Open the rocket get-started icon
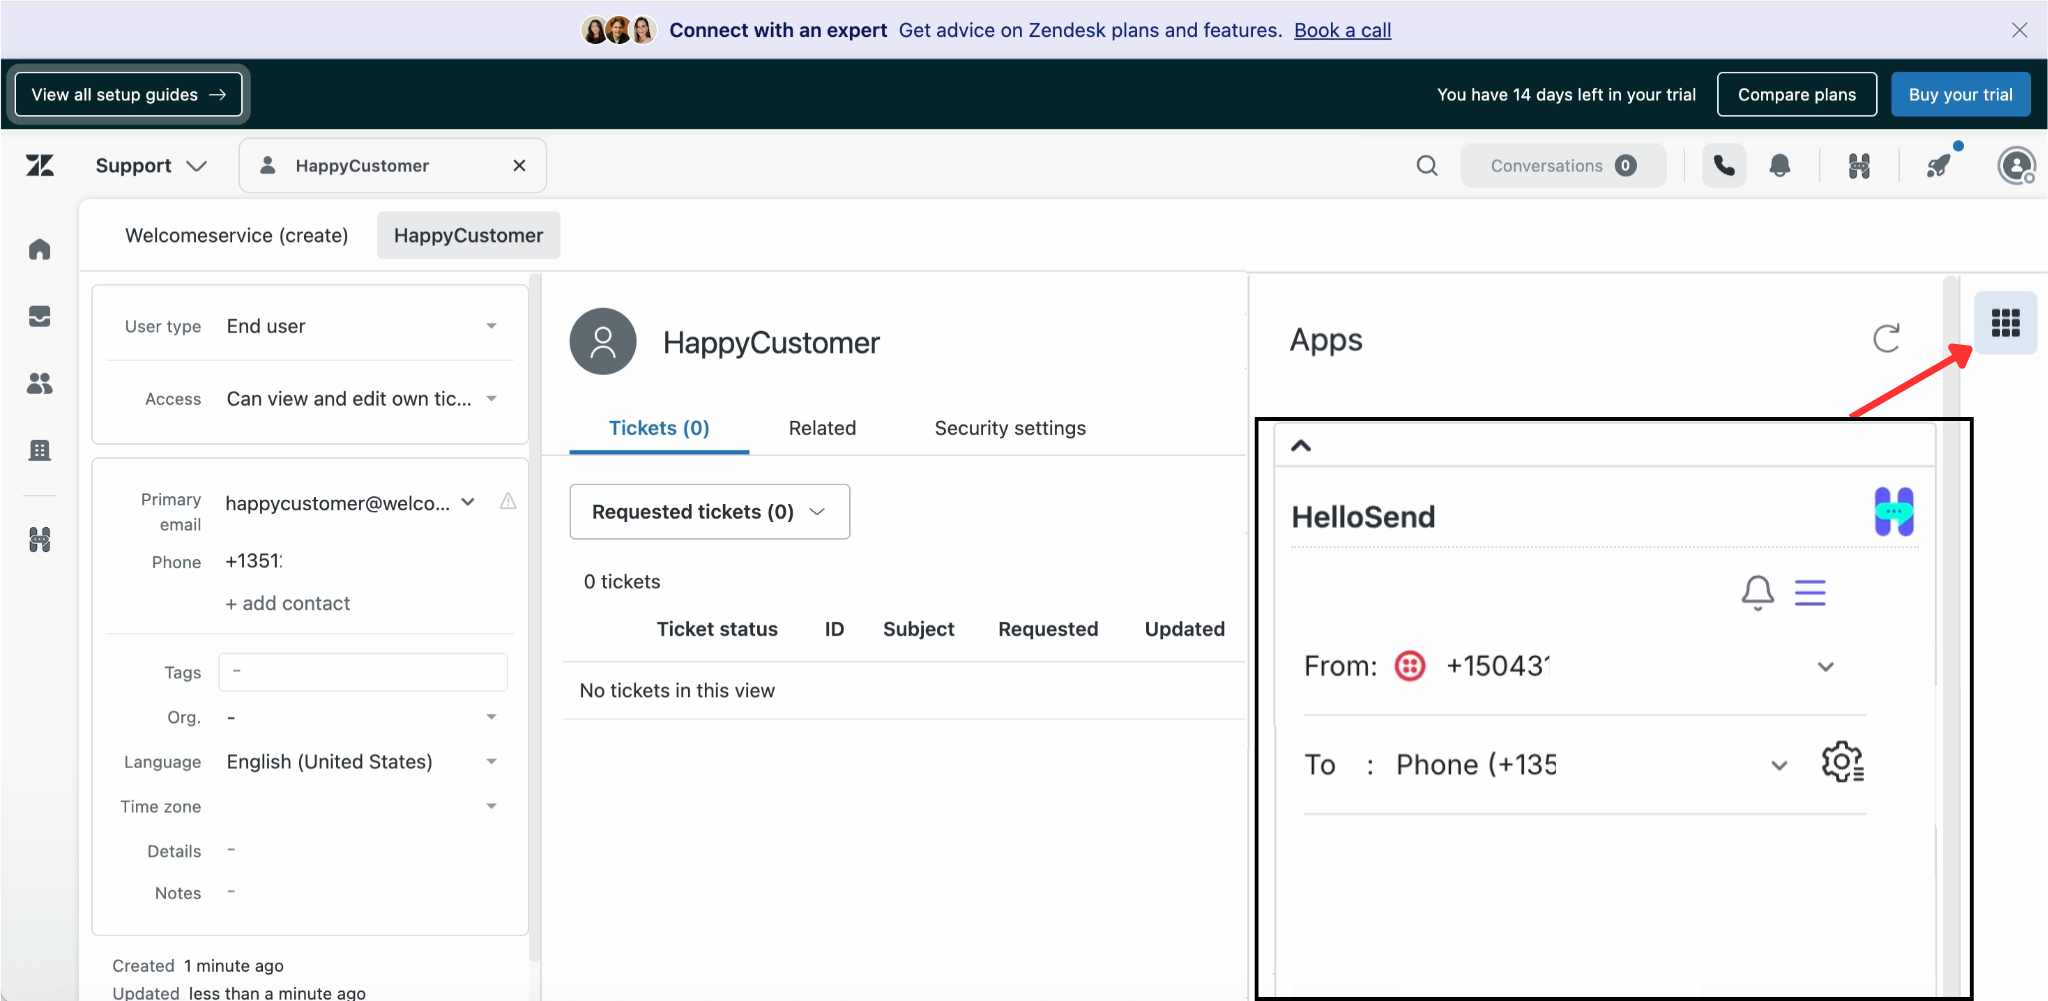 click(x=1939, y=166)
